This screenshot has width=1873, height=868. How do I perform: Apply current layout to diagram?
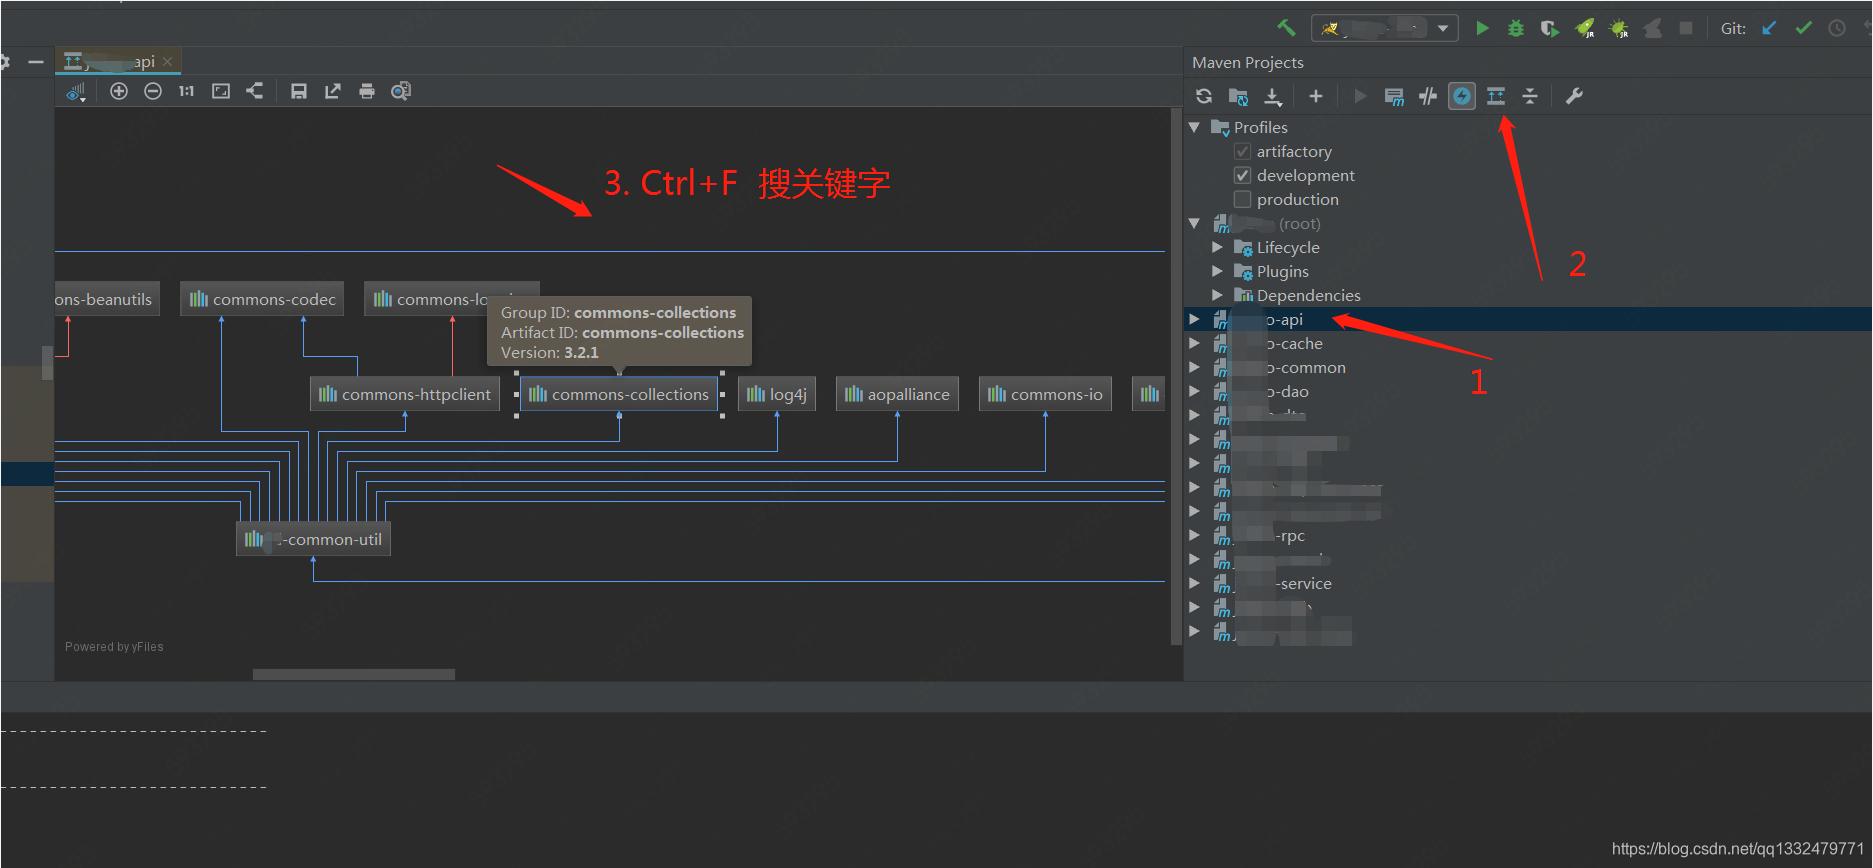point(255,91)
